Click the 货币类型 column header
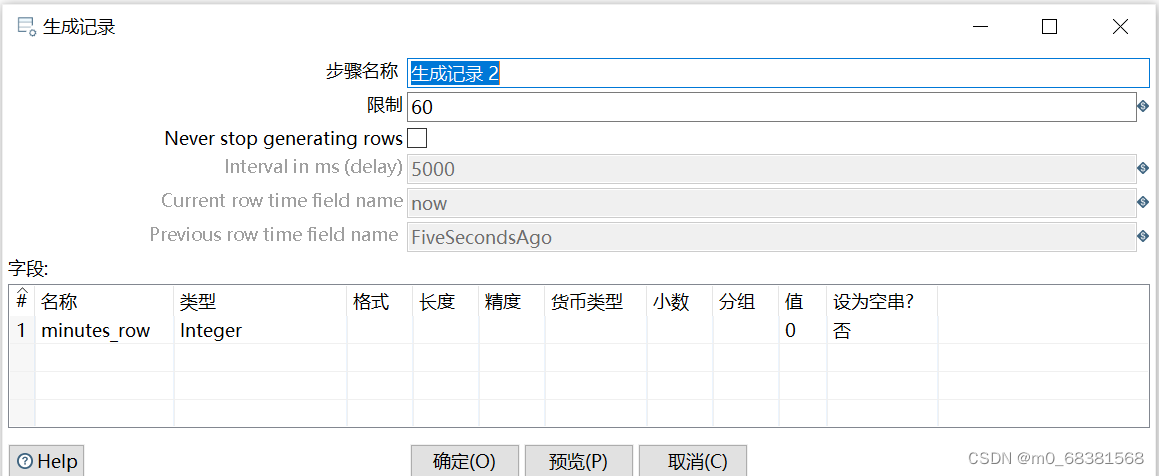Viewport: 1159px width, 476px height. click(x=596, y=302)
